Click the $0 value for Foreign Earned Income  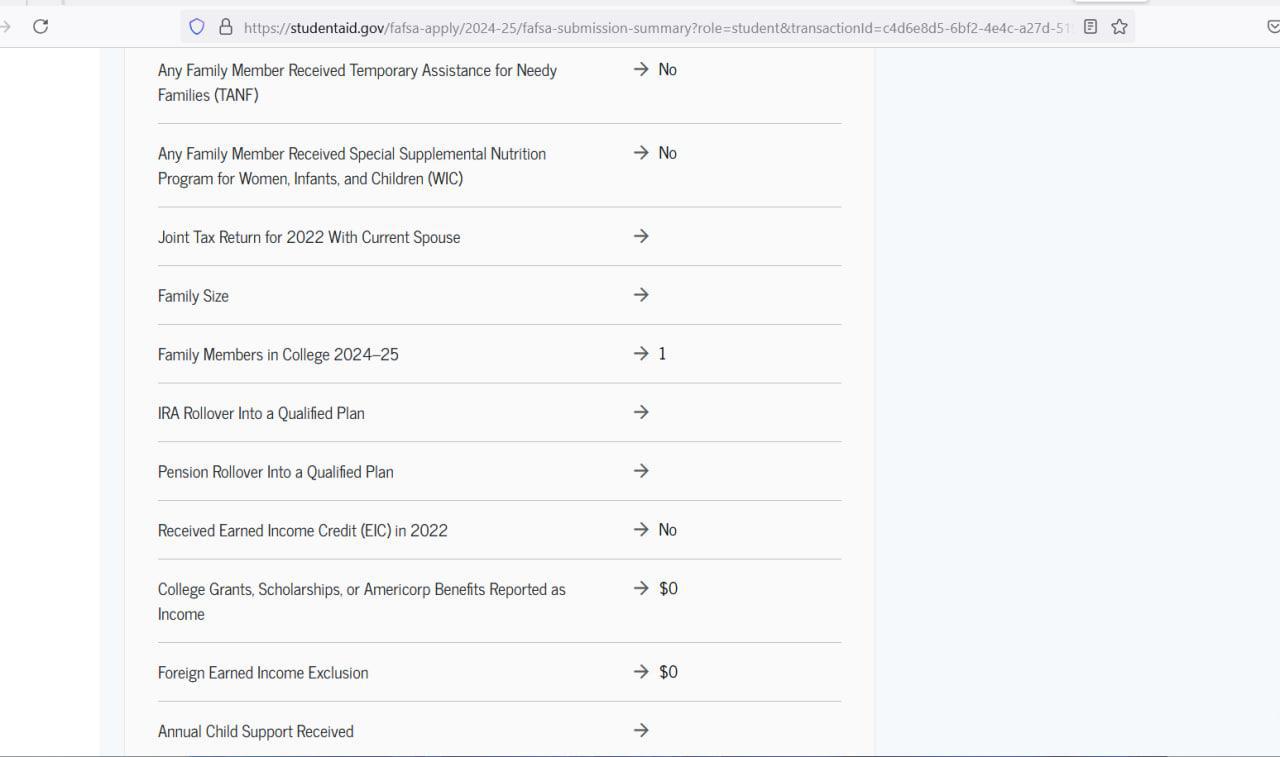click(x=668, y=672)
